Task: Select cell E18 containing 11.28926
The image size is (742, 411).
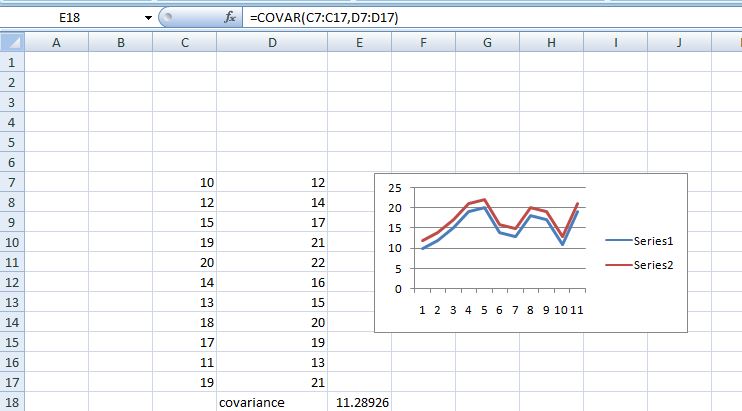Action: coord(359,402)
